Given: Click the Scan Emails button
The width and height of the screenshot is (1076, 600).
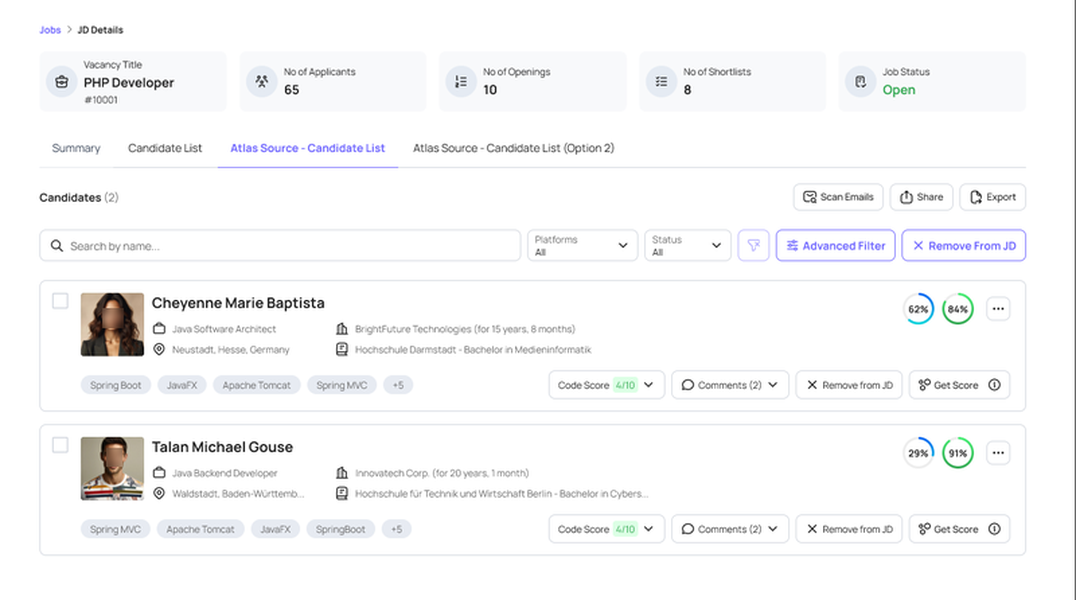Looking at the screenshot, I should tap(838, 197).
